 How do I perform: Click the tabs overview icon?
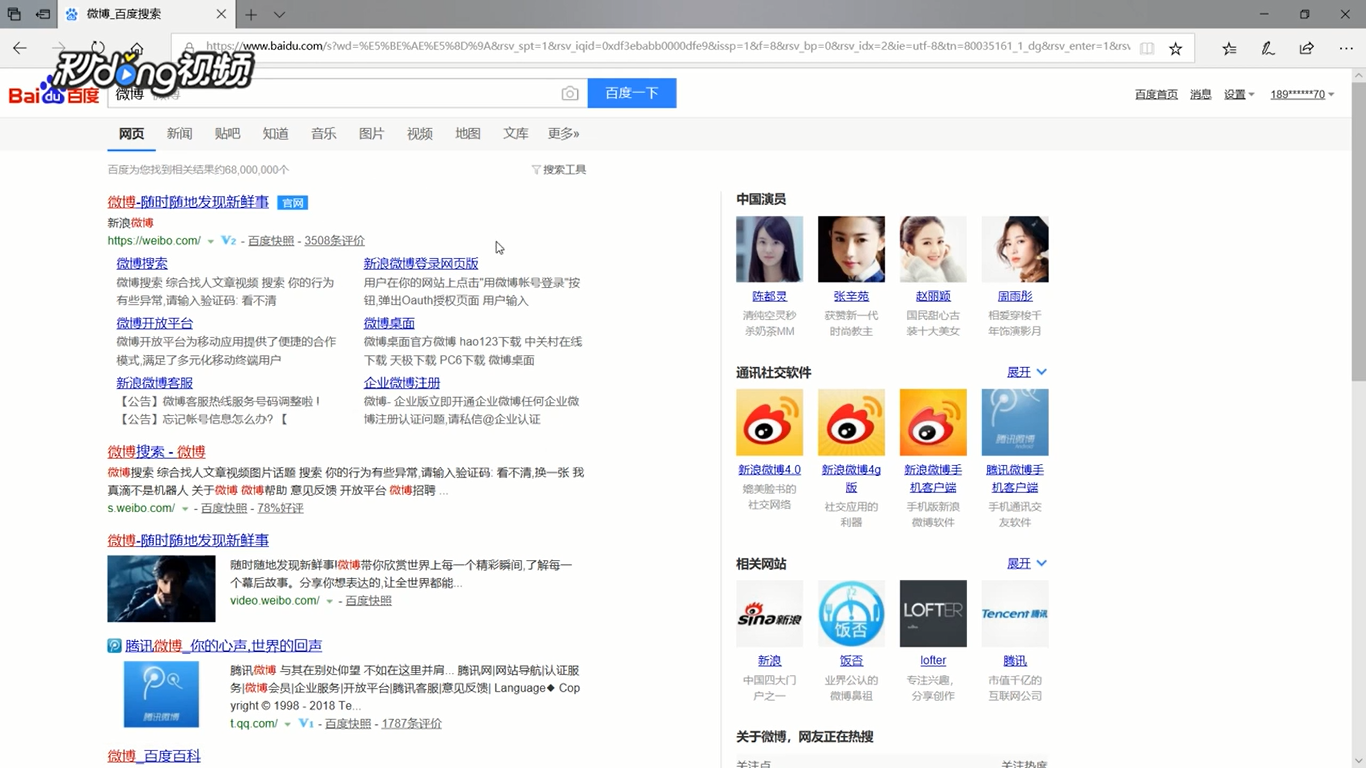(14, 14)
